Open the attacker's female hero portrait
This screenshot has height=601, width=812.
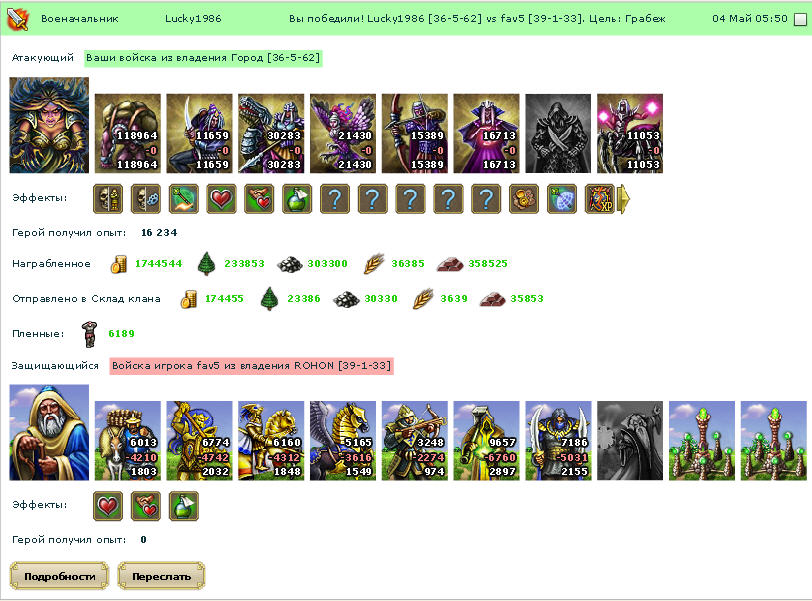pyautogui.click(x=49, y=125)
